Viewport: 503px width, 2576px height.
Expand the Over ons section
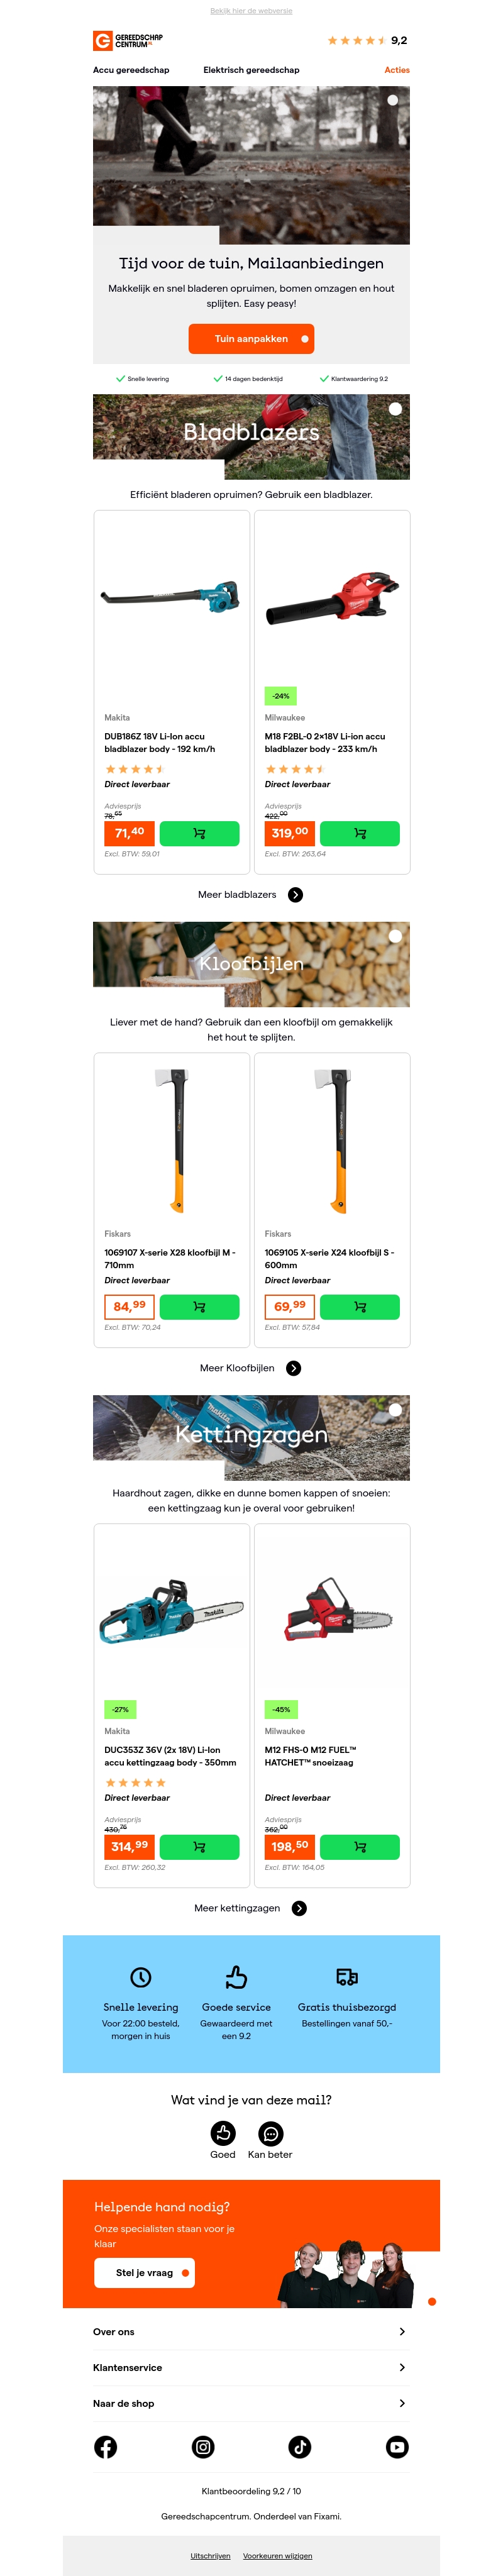pyautogui.click(x=251, y=2331)
